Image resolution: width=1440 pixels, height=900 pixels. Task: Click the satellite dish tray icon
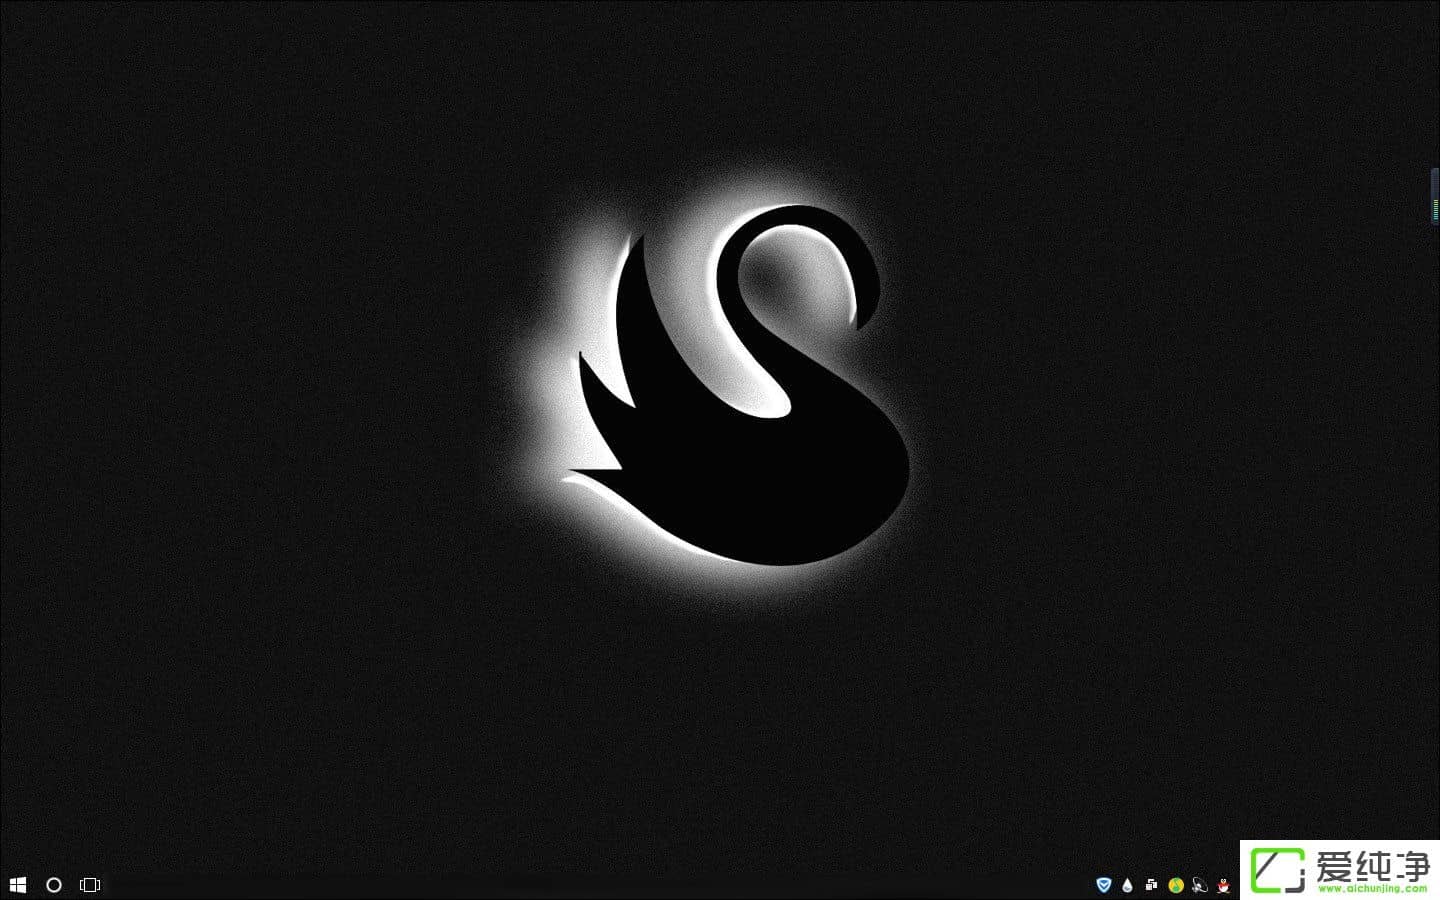(1200, 885)
